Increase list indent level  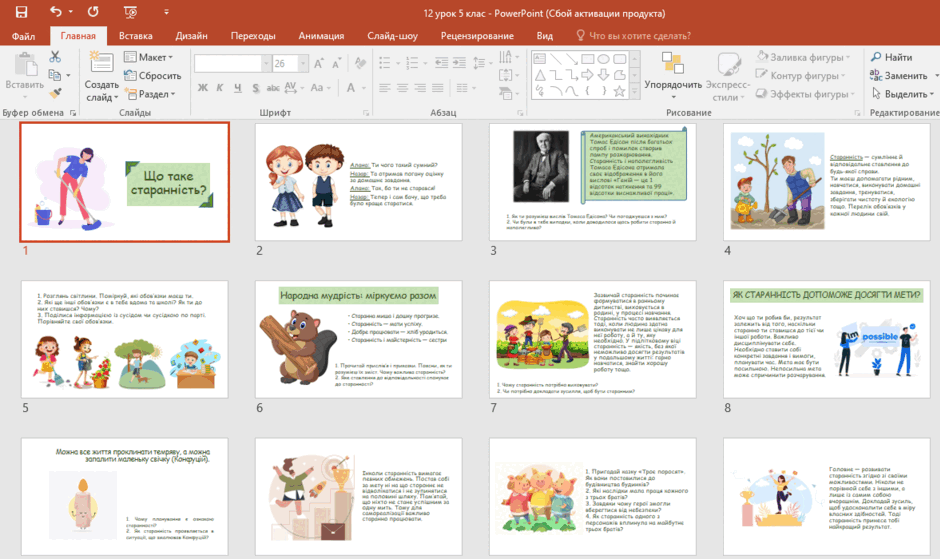459,62
